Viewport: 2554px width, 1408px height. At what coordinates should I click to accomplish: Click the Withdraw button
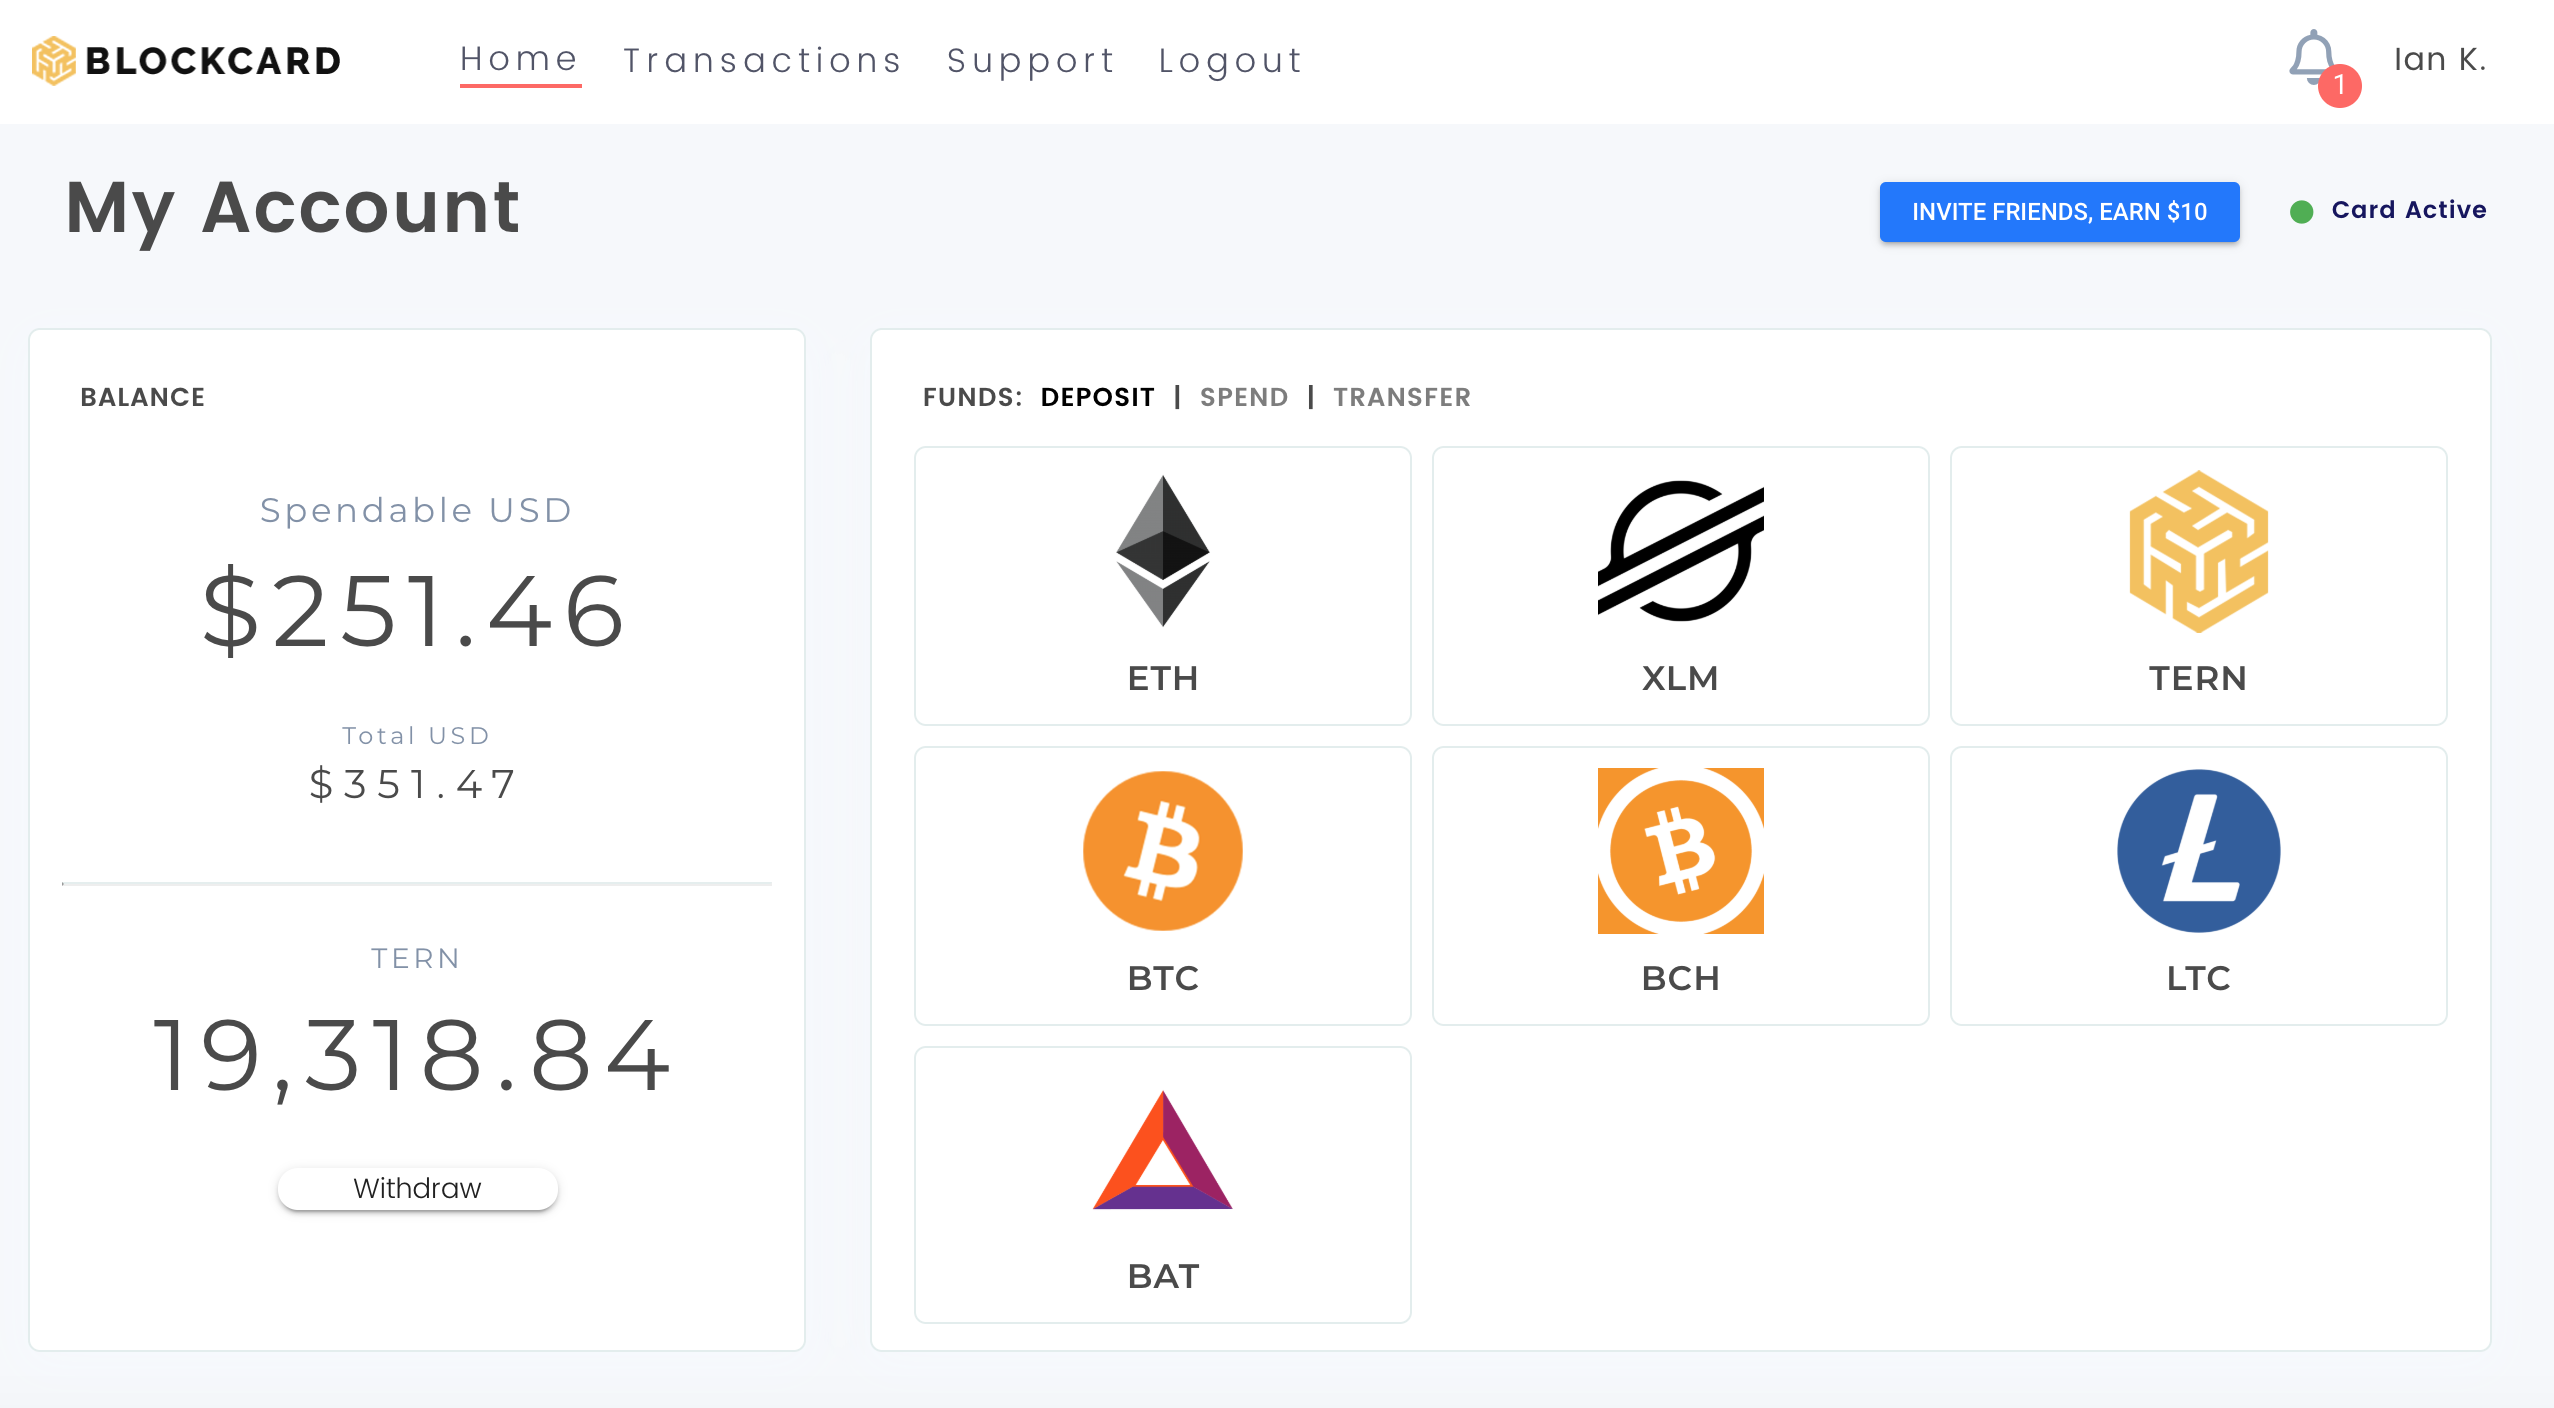tap(417, 1187)
